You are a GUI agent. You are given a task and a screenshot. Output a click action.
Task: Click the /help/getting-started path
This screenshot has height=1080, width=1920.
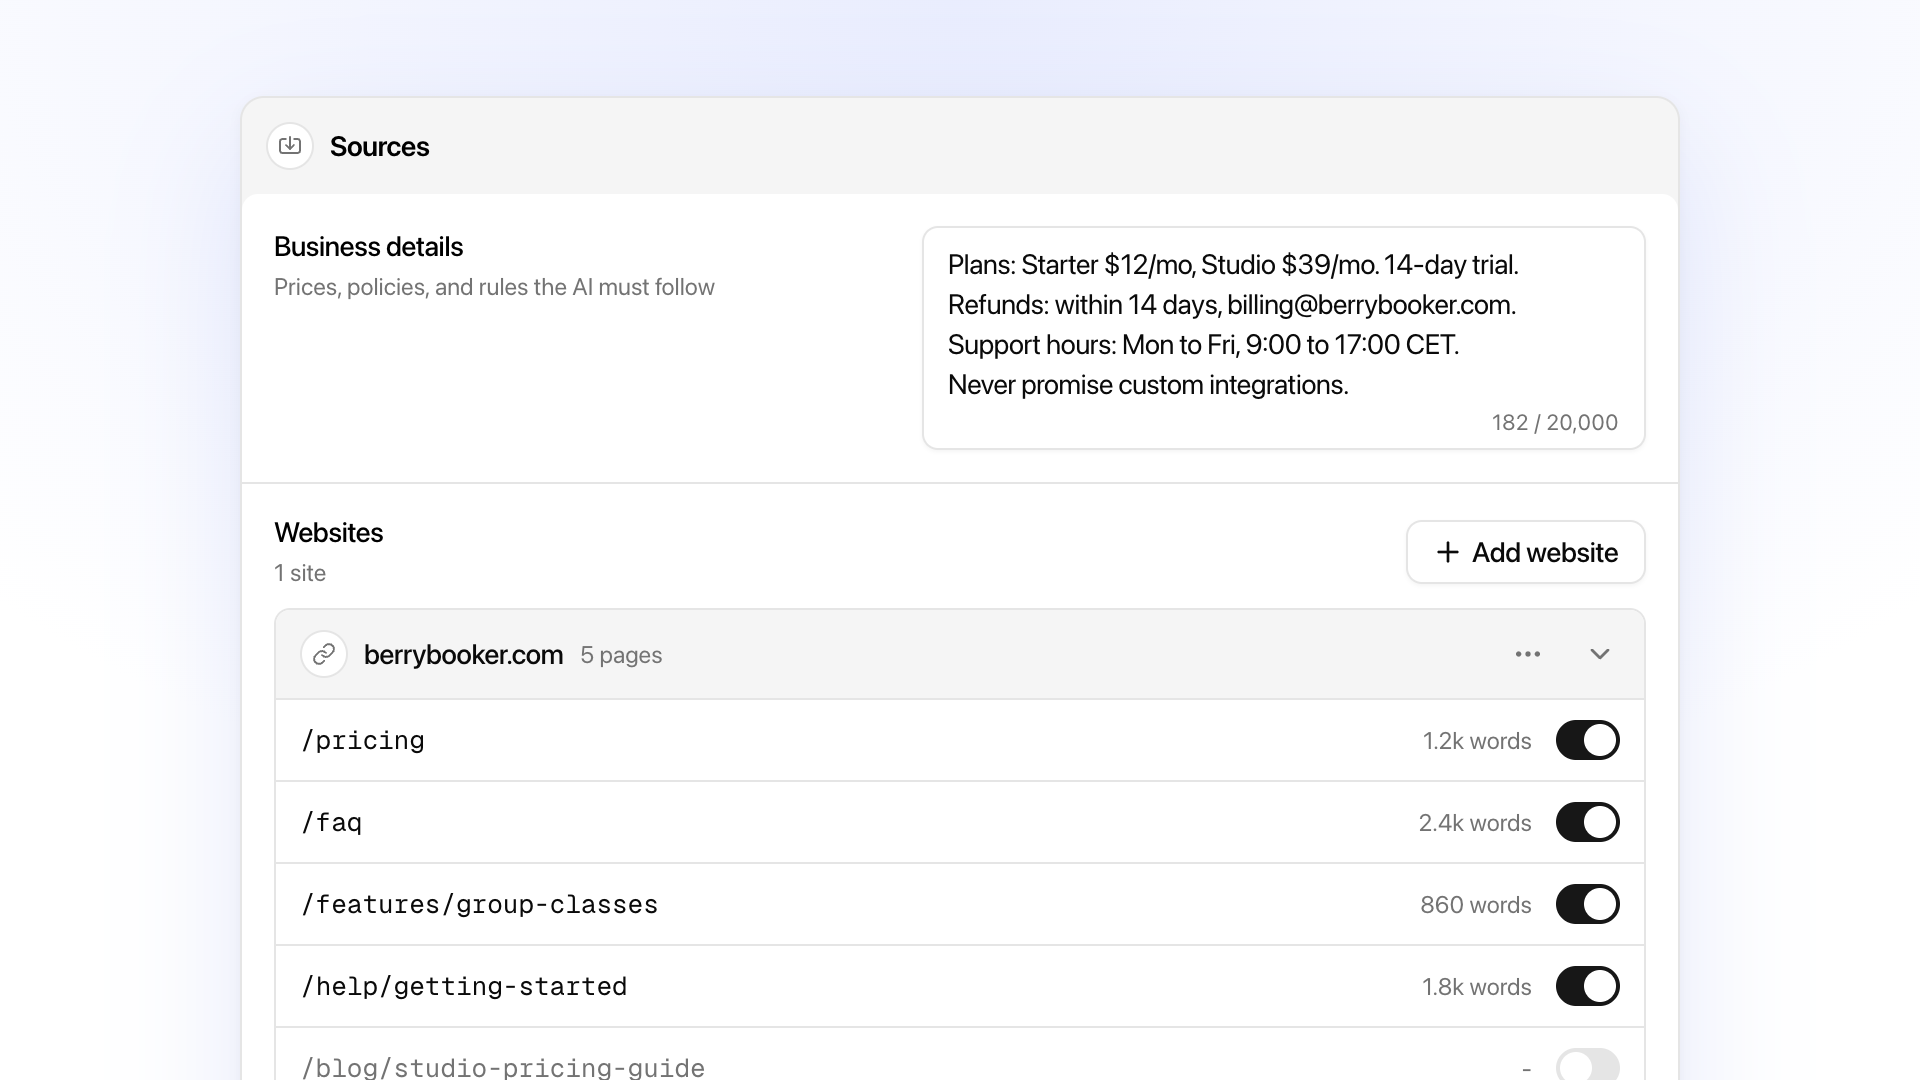pos(465,987)
